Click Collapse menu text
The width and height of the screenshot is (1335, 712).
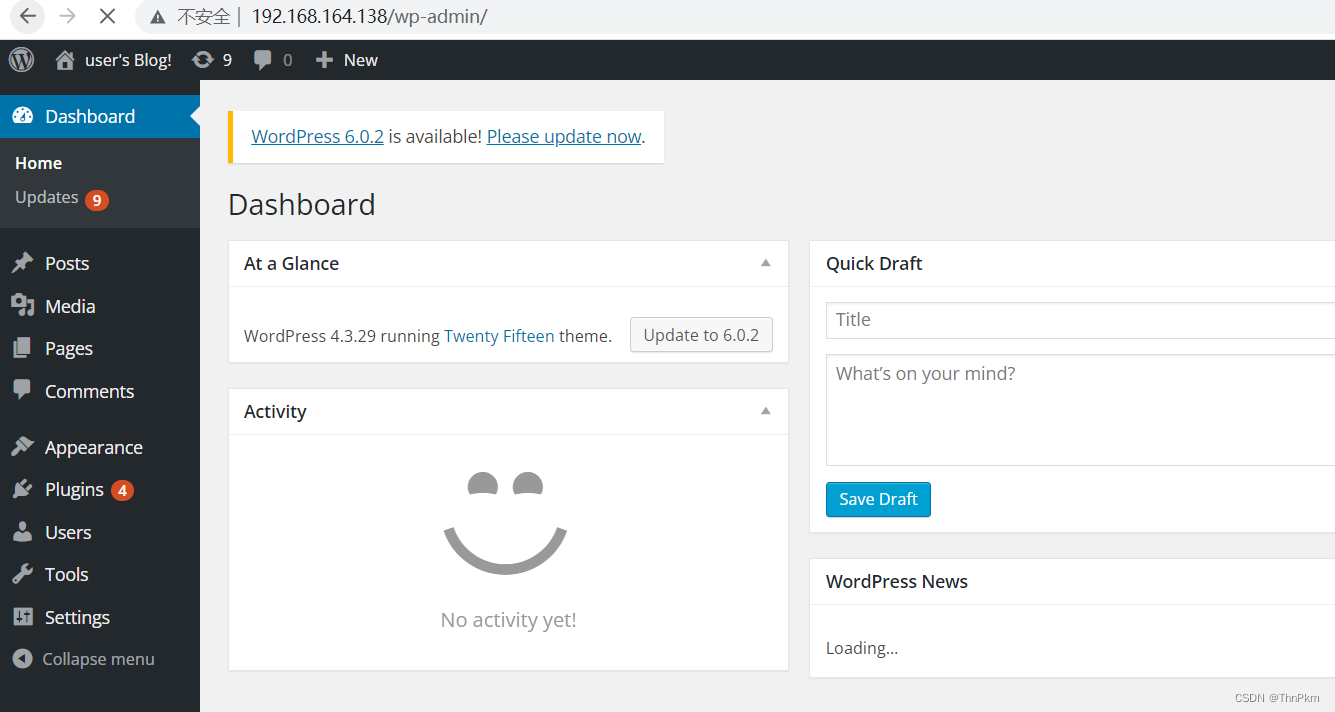tap(98, 659)
